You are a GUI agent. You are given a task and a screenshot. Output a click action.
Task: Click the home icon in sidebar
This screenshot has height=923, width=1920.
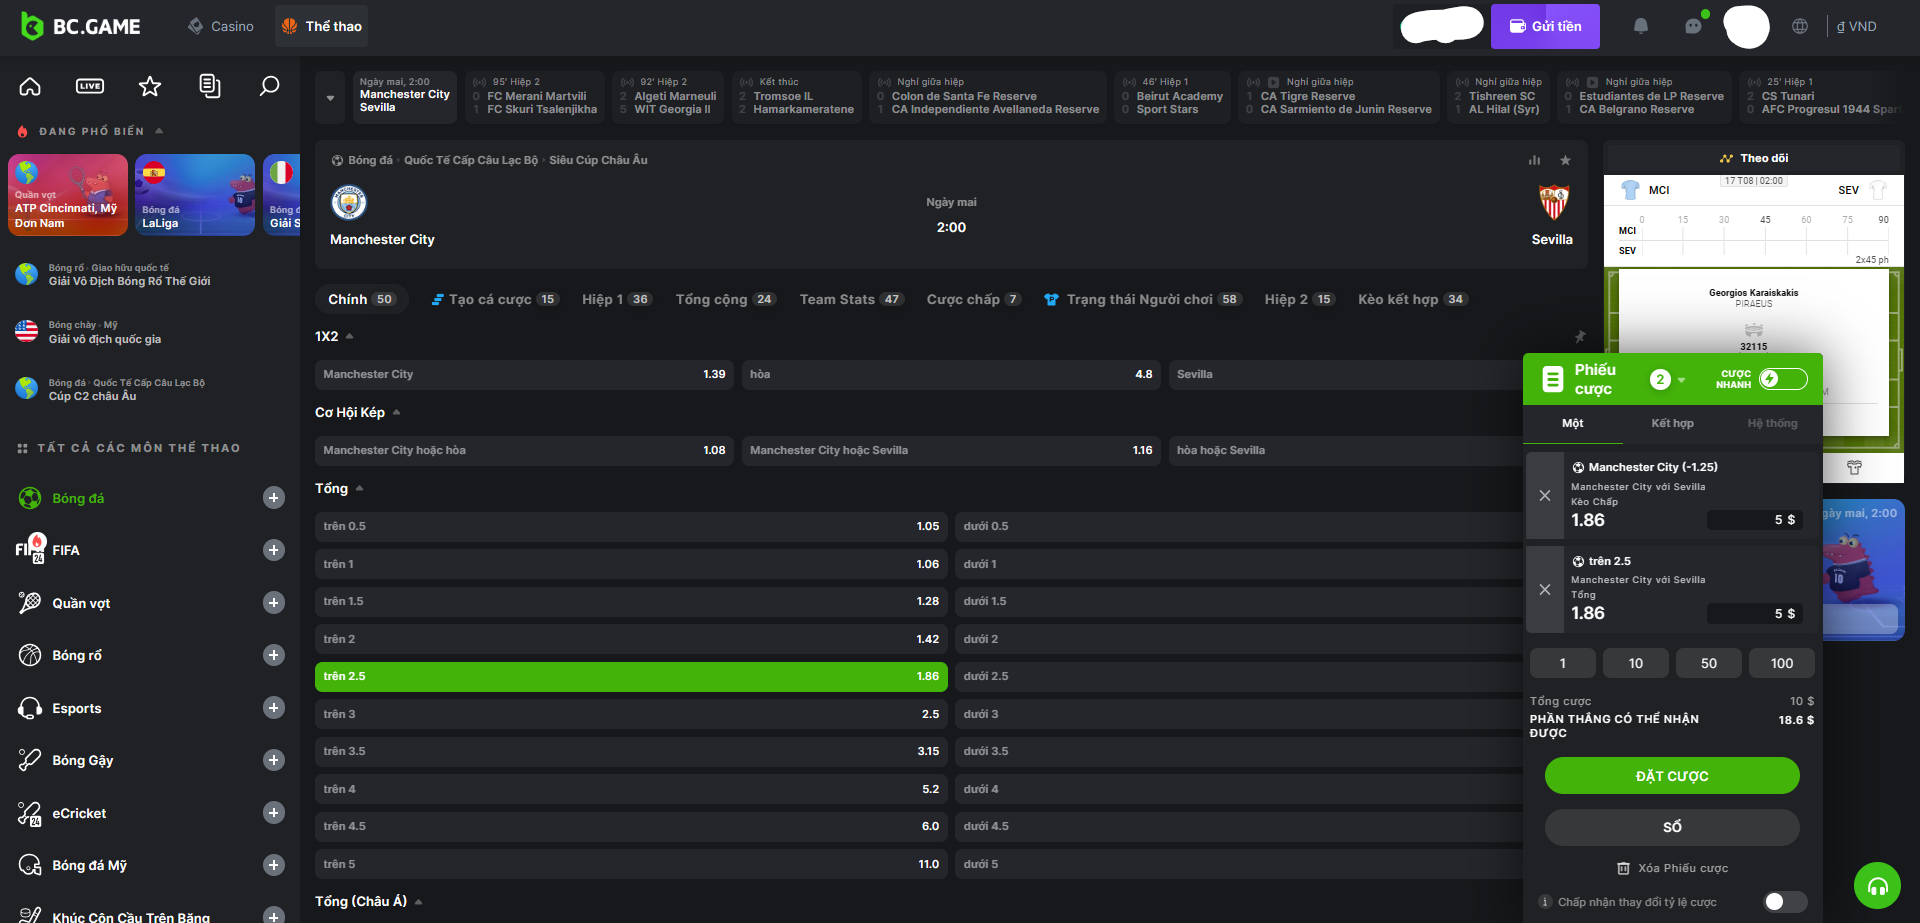pos(30,86)
